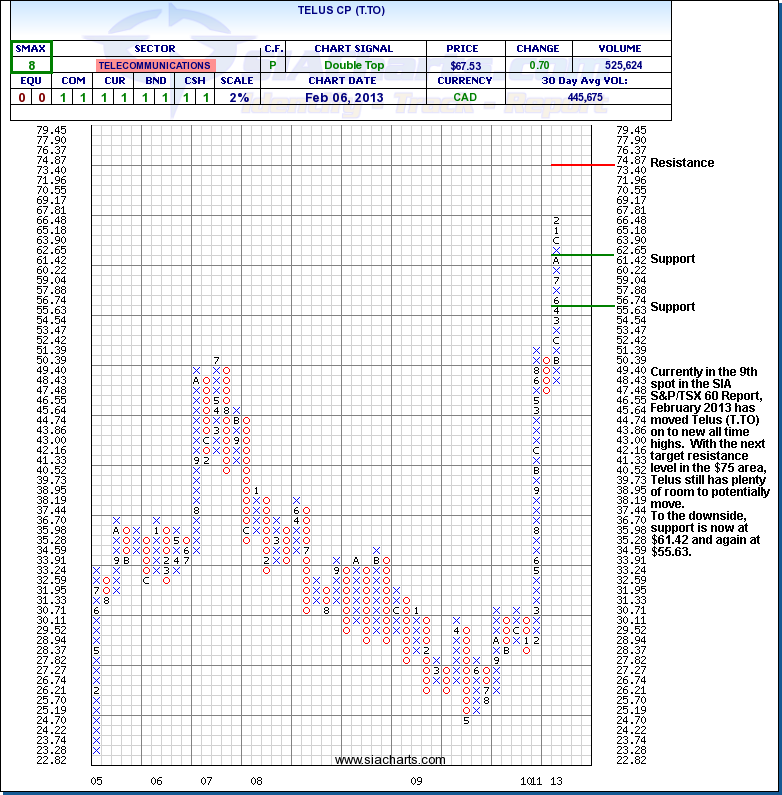Click the CHART SIGNAL column header
The image size is (782, 795).
pos(354,48)
